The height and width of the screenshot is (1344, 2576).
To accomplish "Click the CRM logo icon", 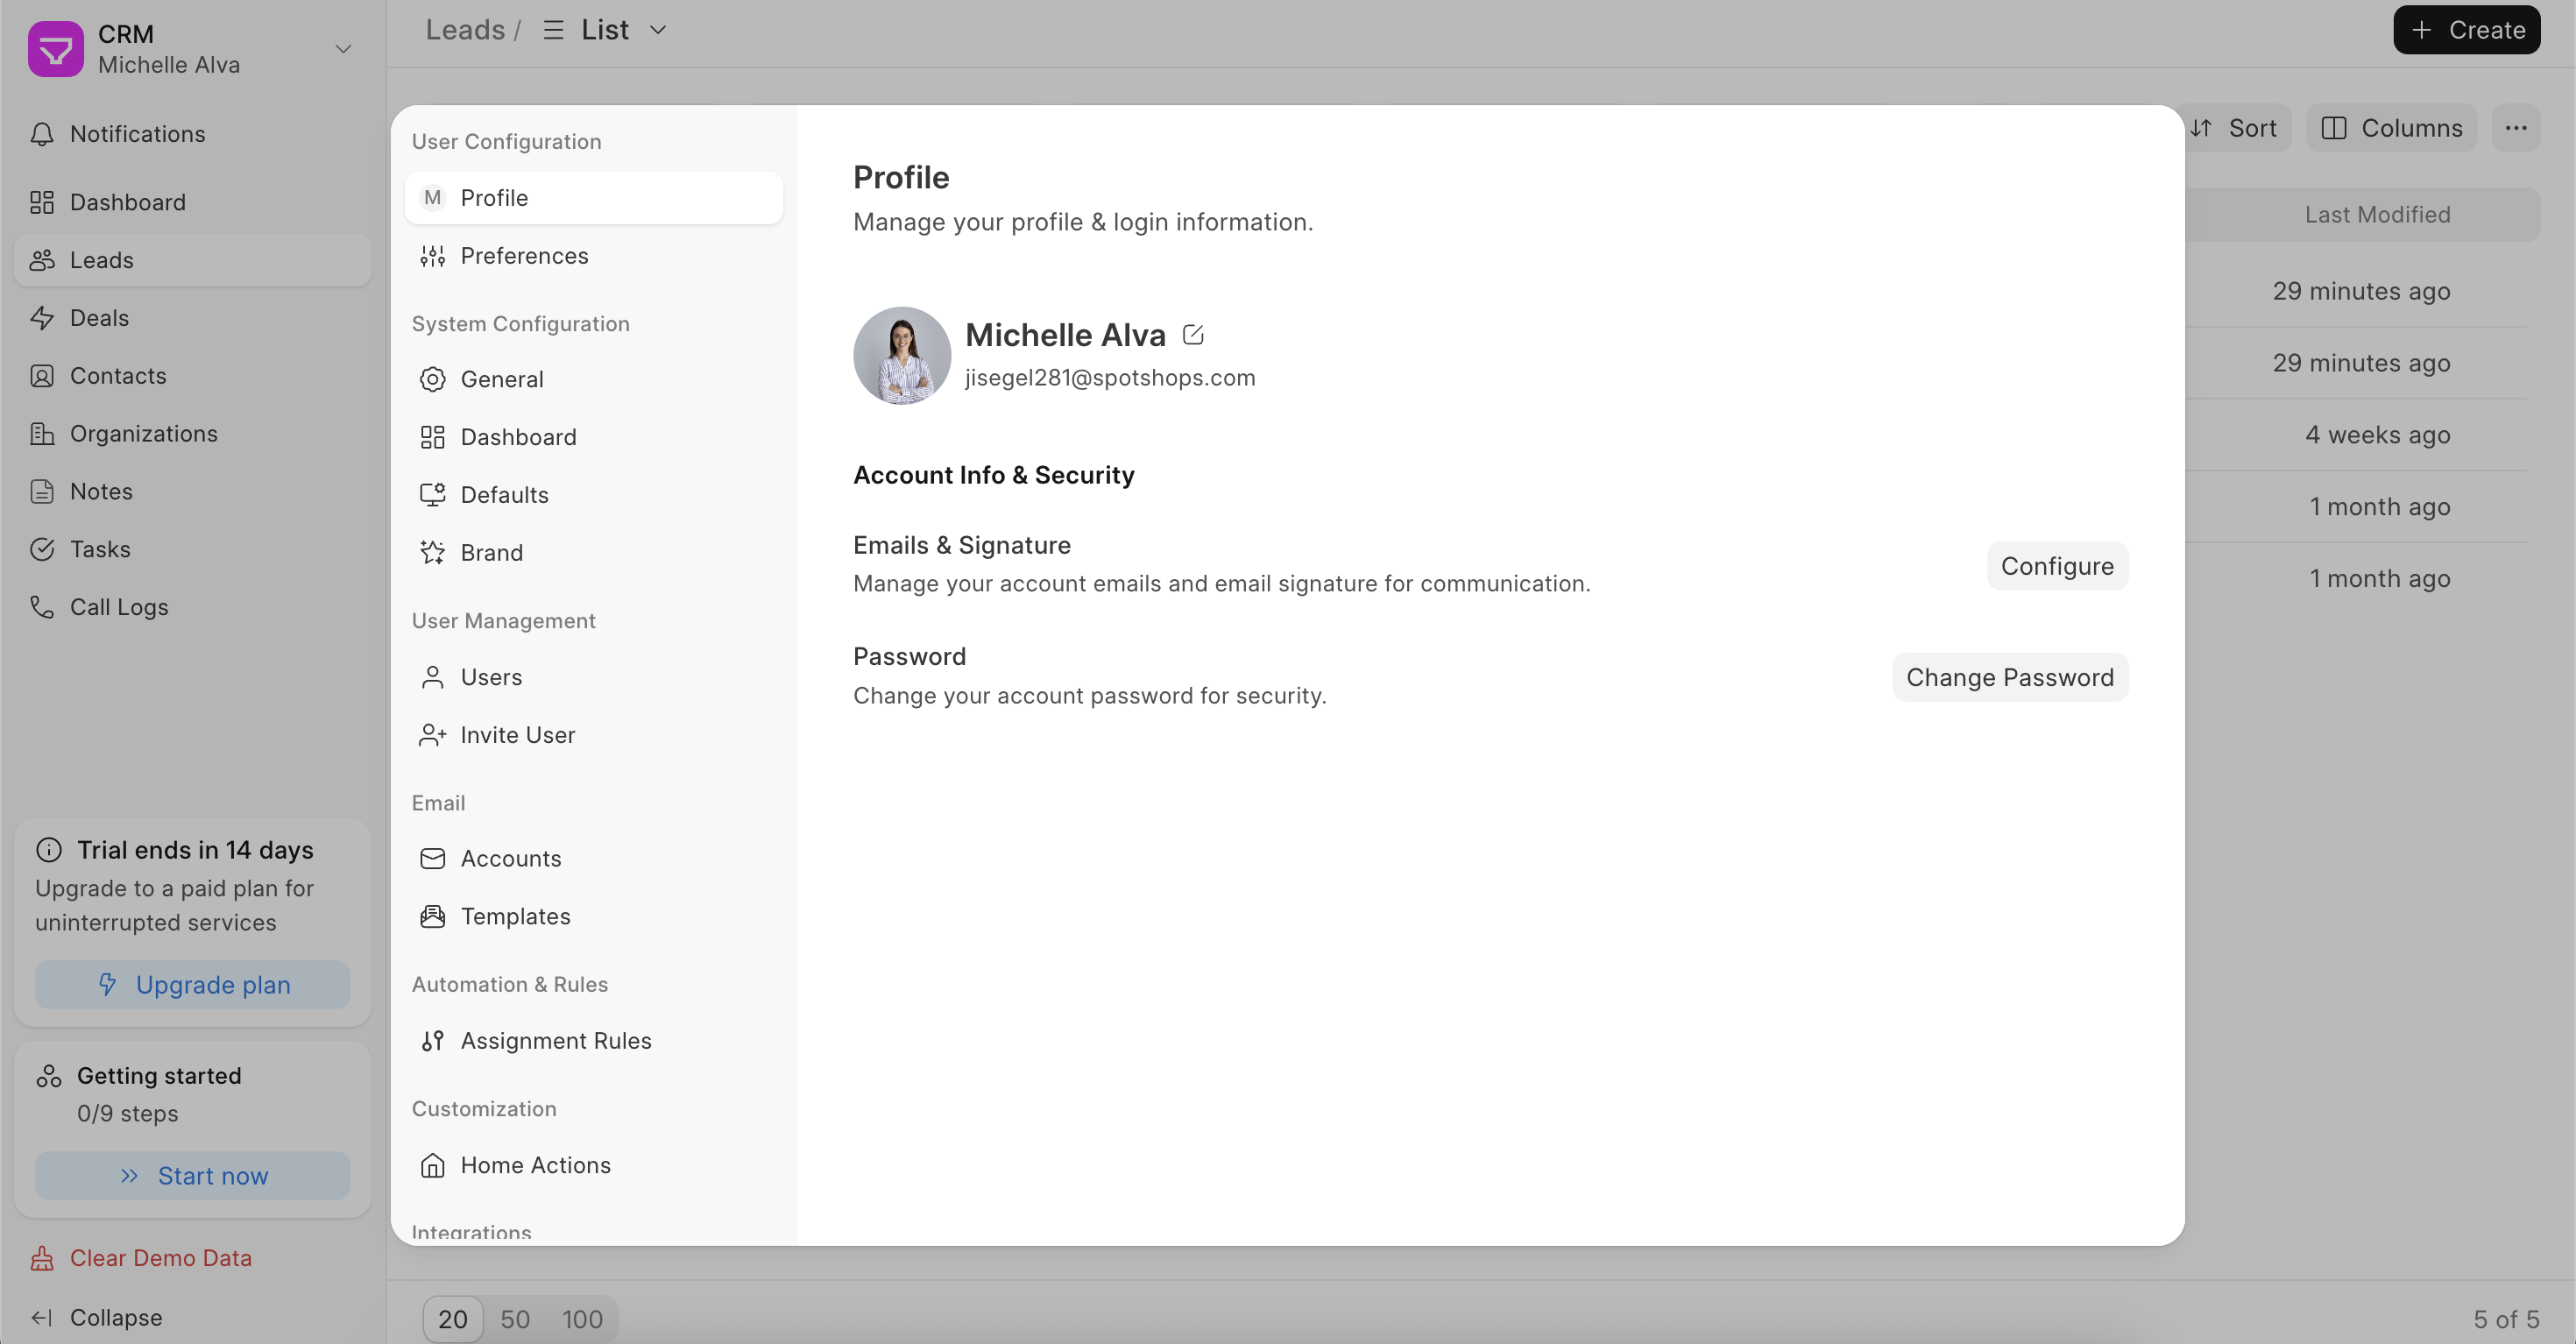I will 56,49.
